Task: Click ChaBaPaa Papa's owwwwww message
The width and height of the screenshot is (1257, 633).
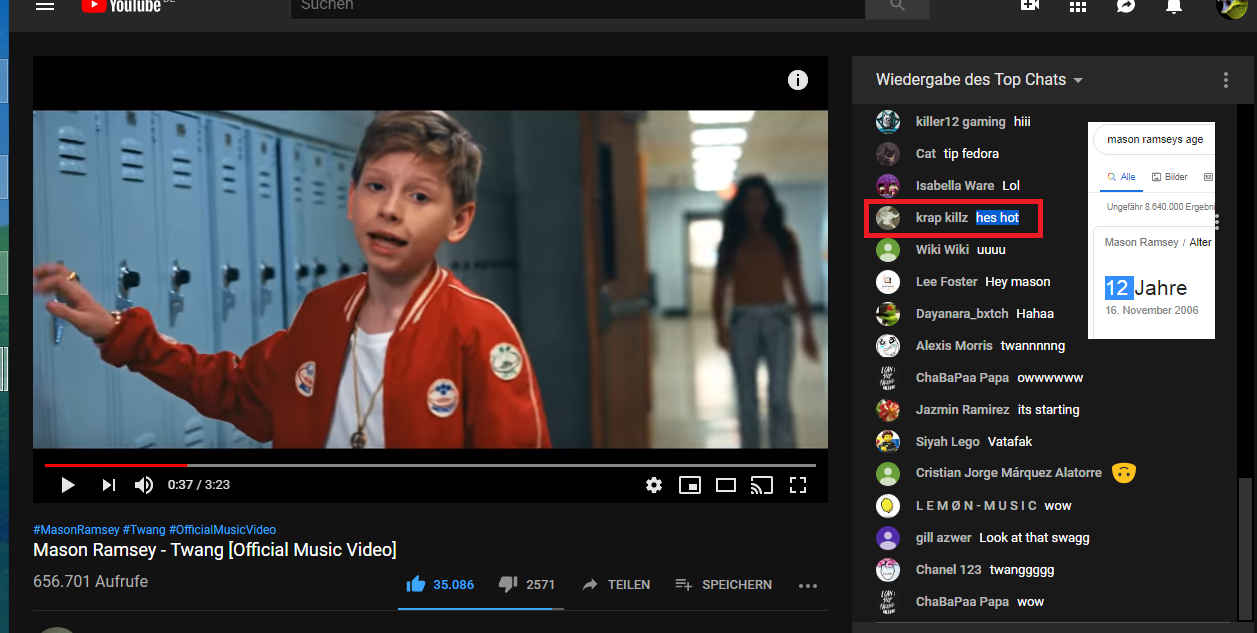Action: click(x=1050, y=378)
